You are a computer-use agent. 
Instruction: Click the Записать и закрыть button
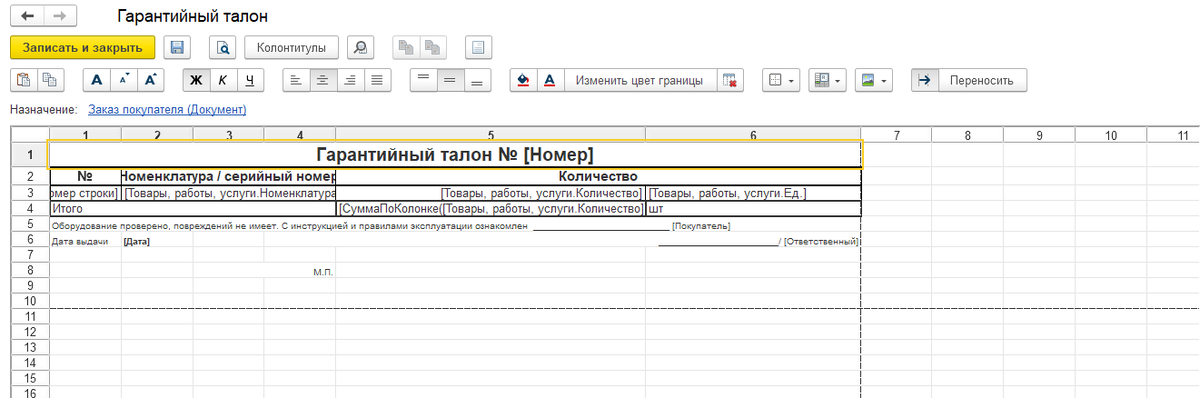(x=82, y=47)
